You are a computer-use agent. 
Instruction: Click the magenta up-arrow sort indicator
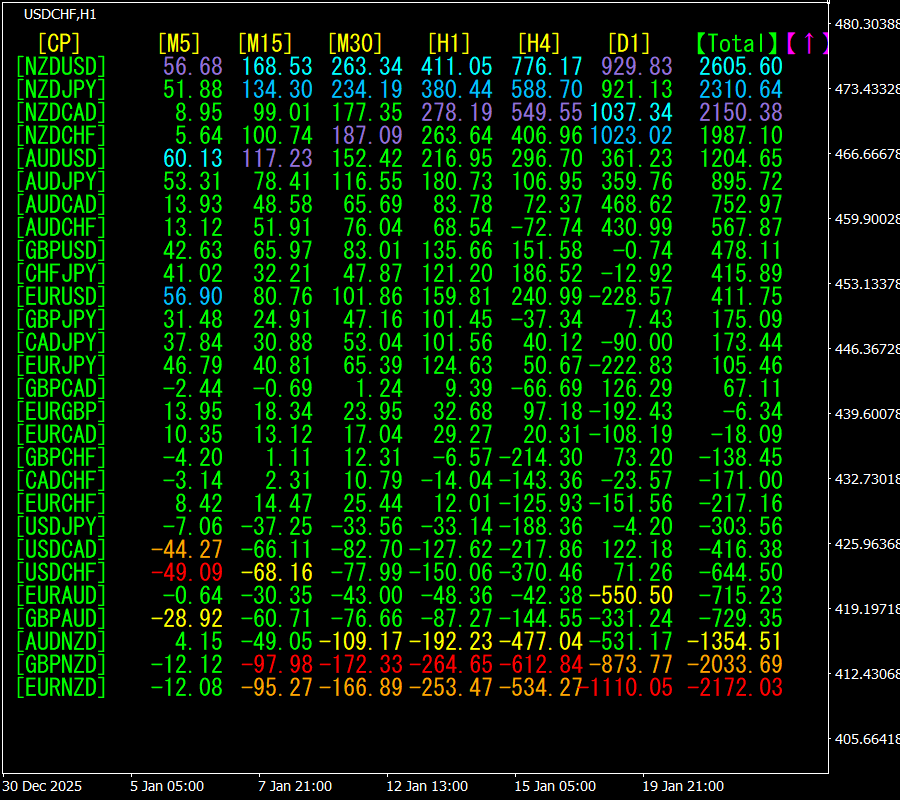coord(808,44)
